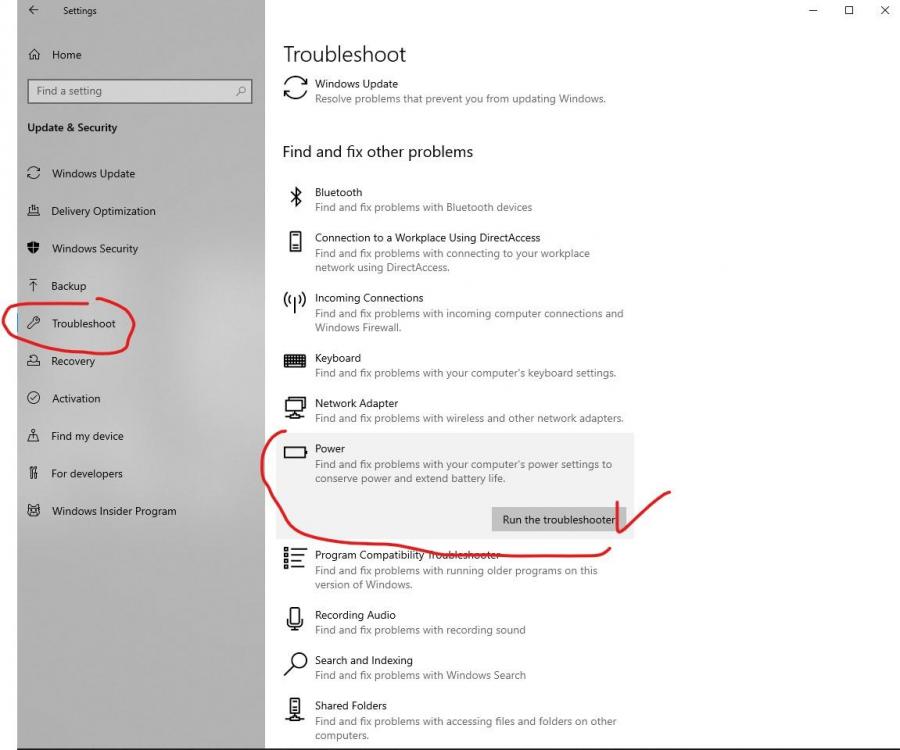The width and height of the screenshot is (900, 750).
Task: Click the Shared Folders server icon
Action: point(294,709)
